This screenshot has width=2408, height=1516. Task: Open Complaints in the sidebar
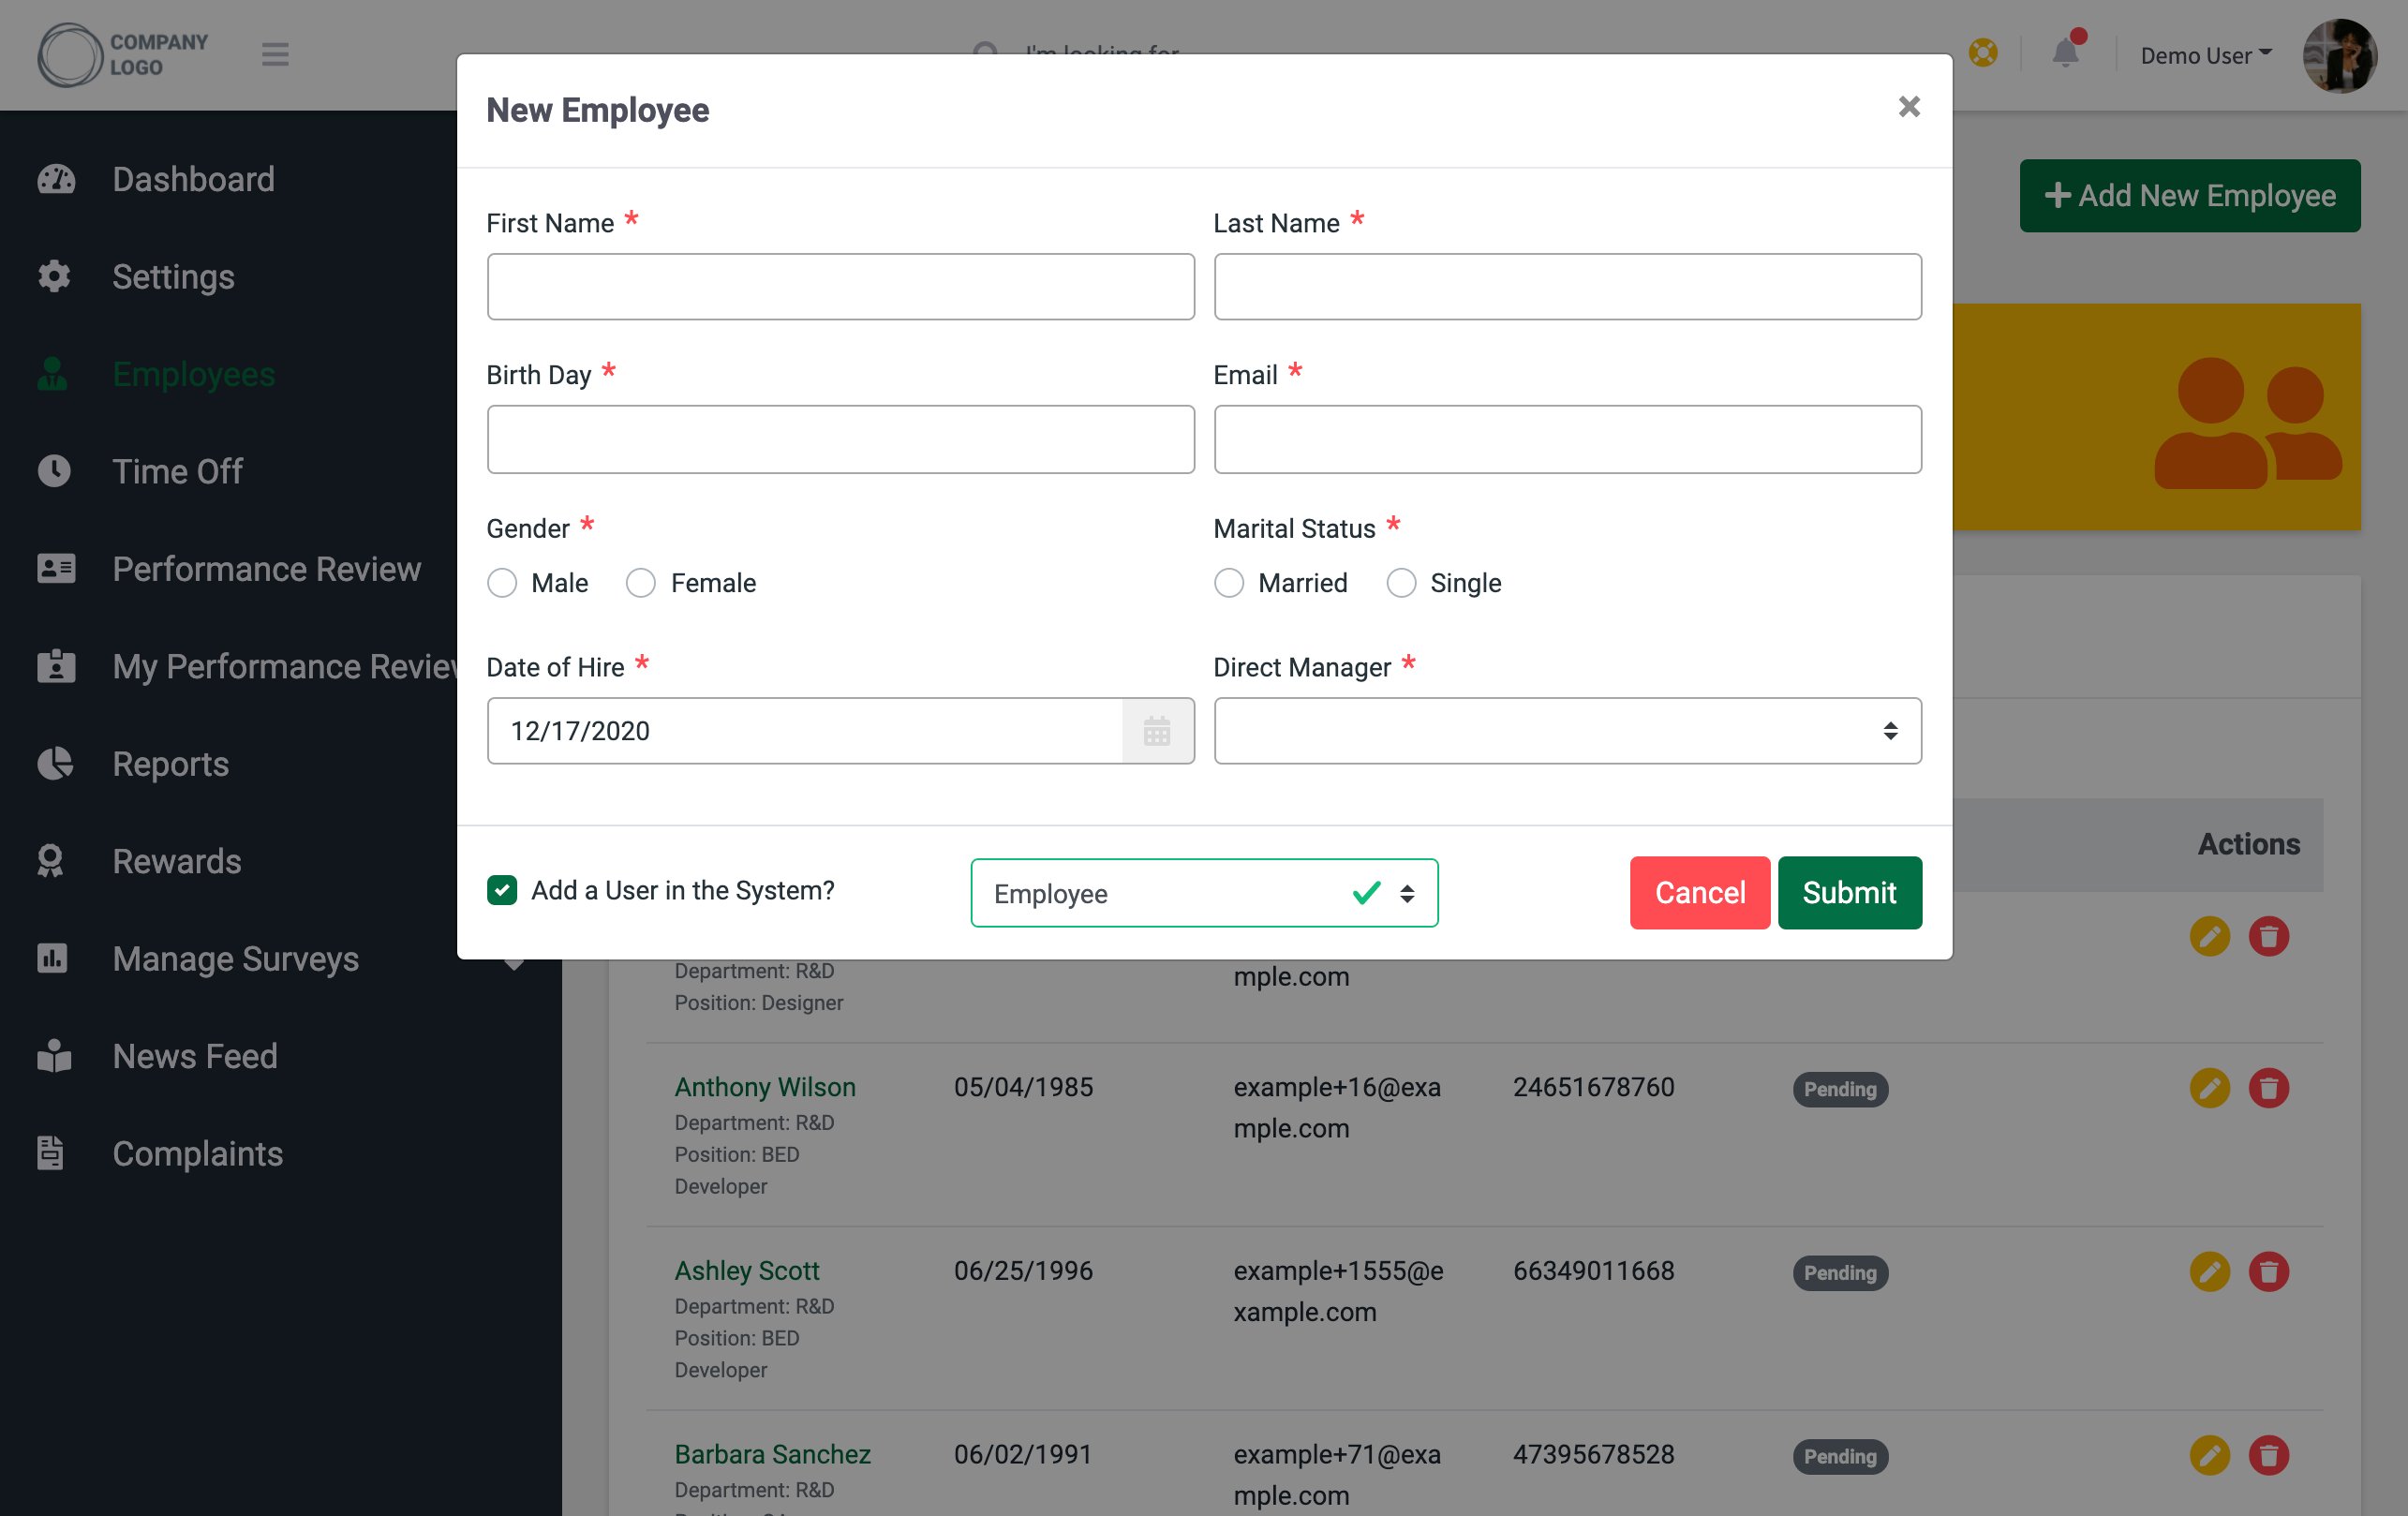click(x=198, y=1153)
